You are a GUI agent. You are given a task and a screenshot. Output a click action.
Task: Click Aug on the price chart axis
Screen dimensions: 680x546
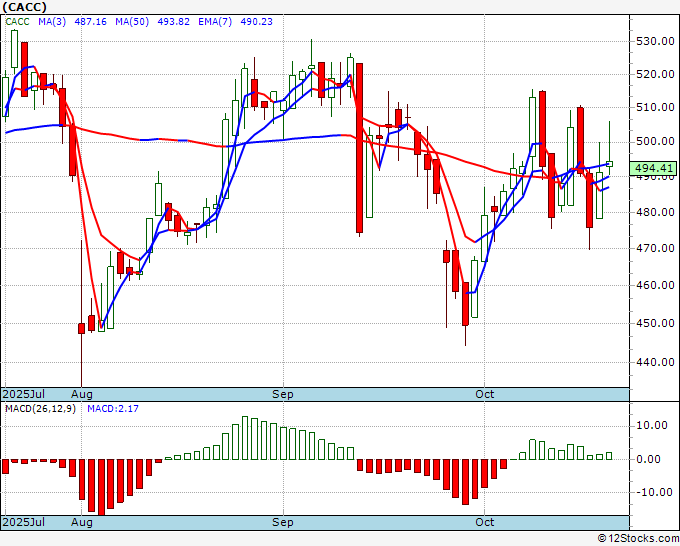coord(82,394)
